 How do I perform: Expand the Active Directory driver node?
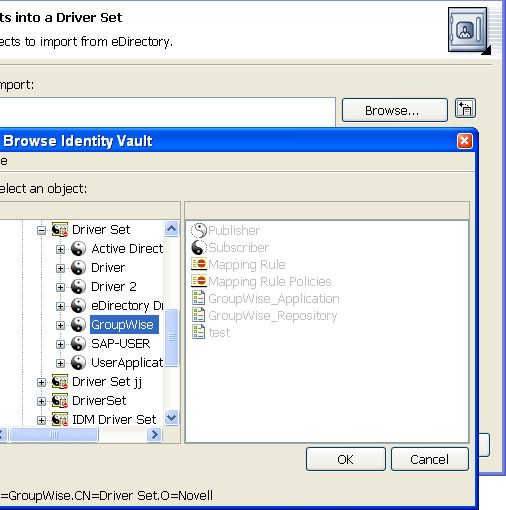click(x=60, y=249)
